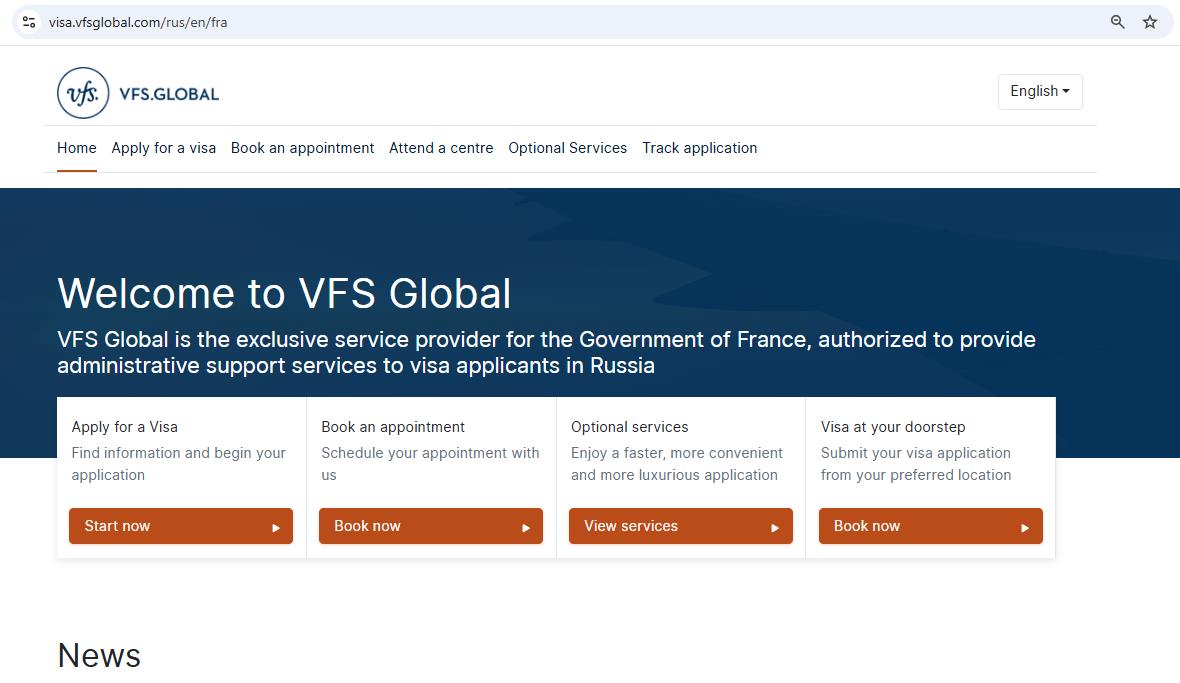Open Book an appointment in the navigation bar
Image resolution: width=1180 pixels, height=683 pixels.
[303, 148]
